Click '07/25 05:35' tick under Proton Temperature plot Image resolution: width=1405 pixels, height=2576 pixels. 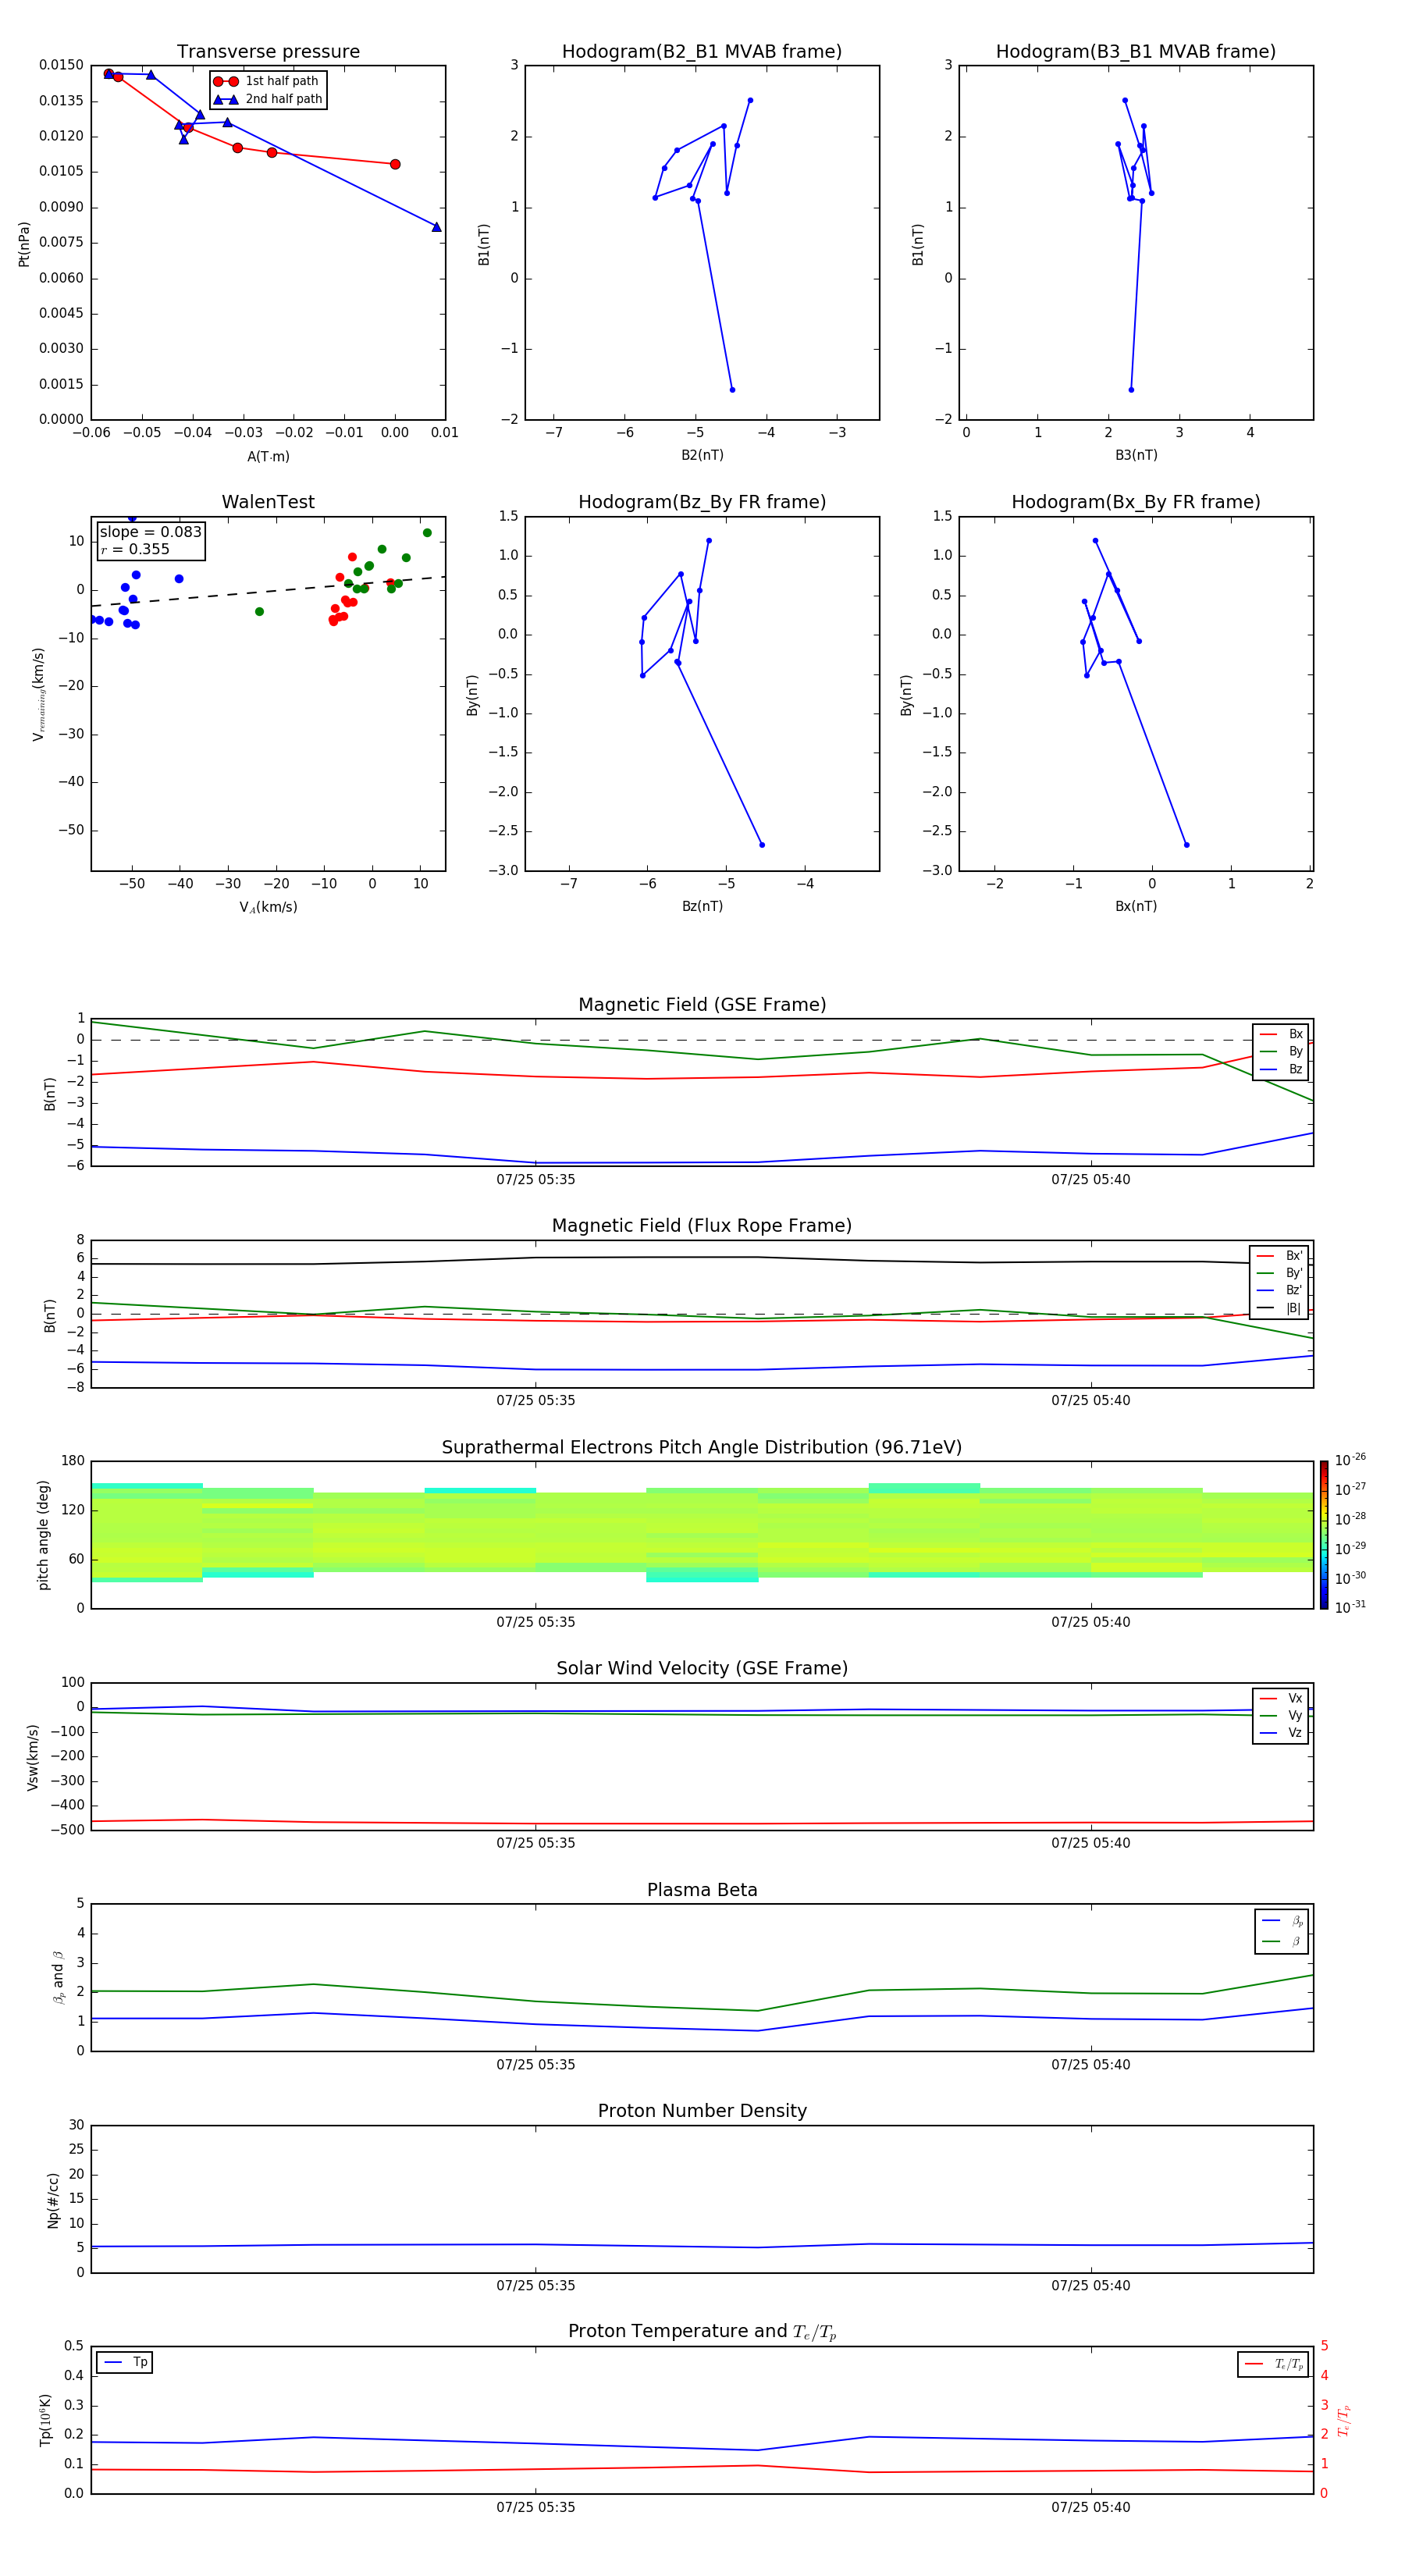[x=536, y=2508]
